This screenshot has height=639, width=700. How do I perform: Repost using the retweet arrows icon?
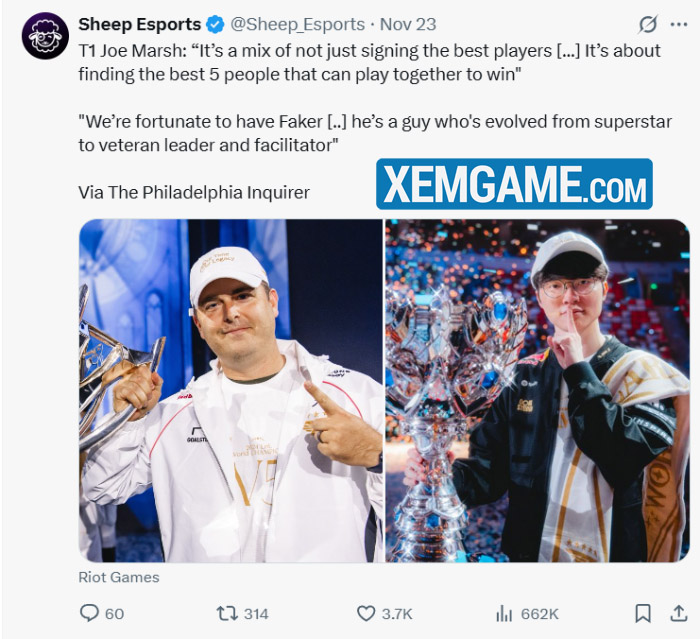click(x=228, y=613)
